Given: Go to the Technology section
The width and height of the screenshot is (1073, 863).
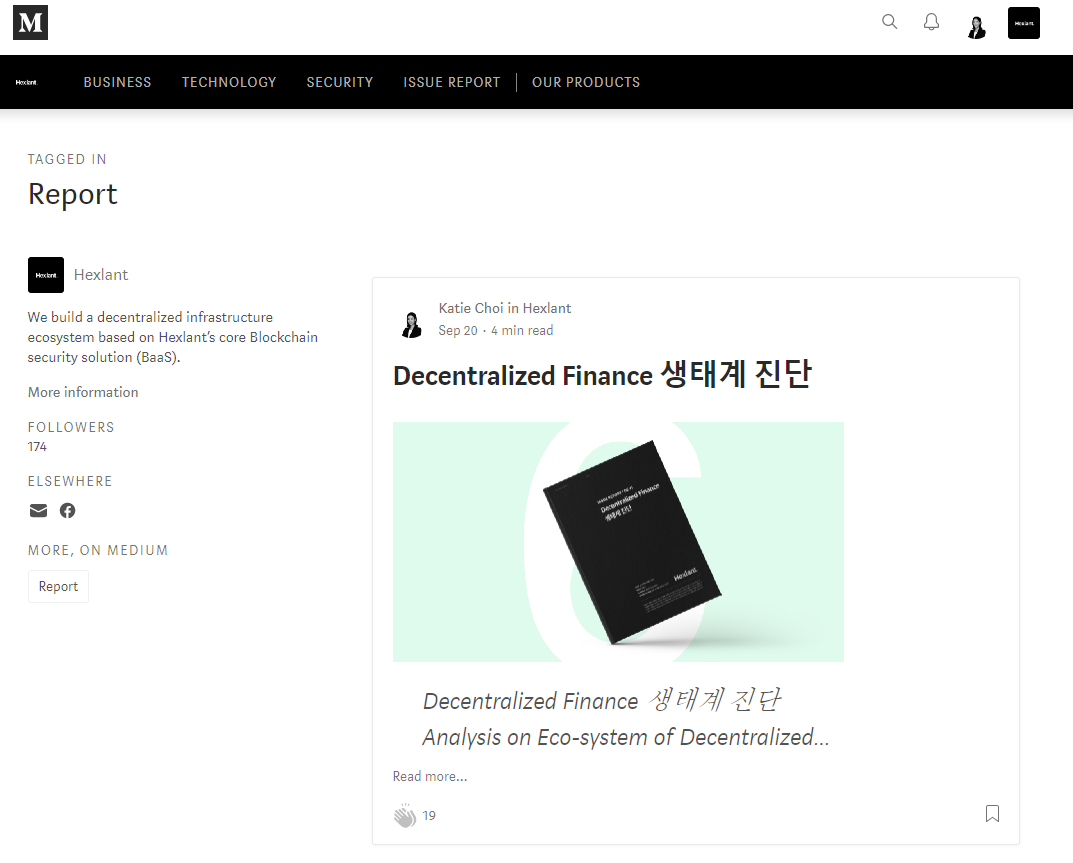Looking at the screenshot, I should click(x=229, y=82).
